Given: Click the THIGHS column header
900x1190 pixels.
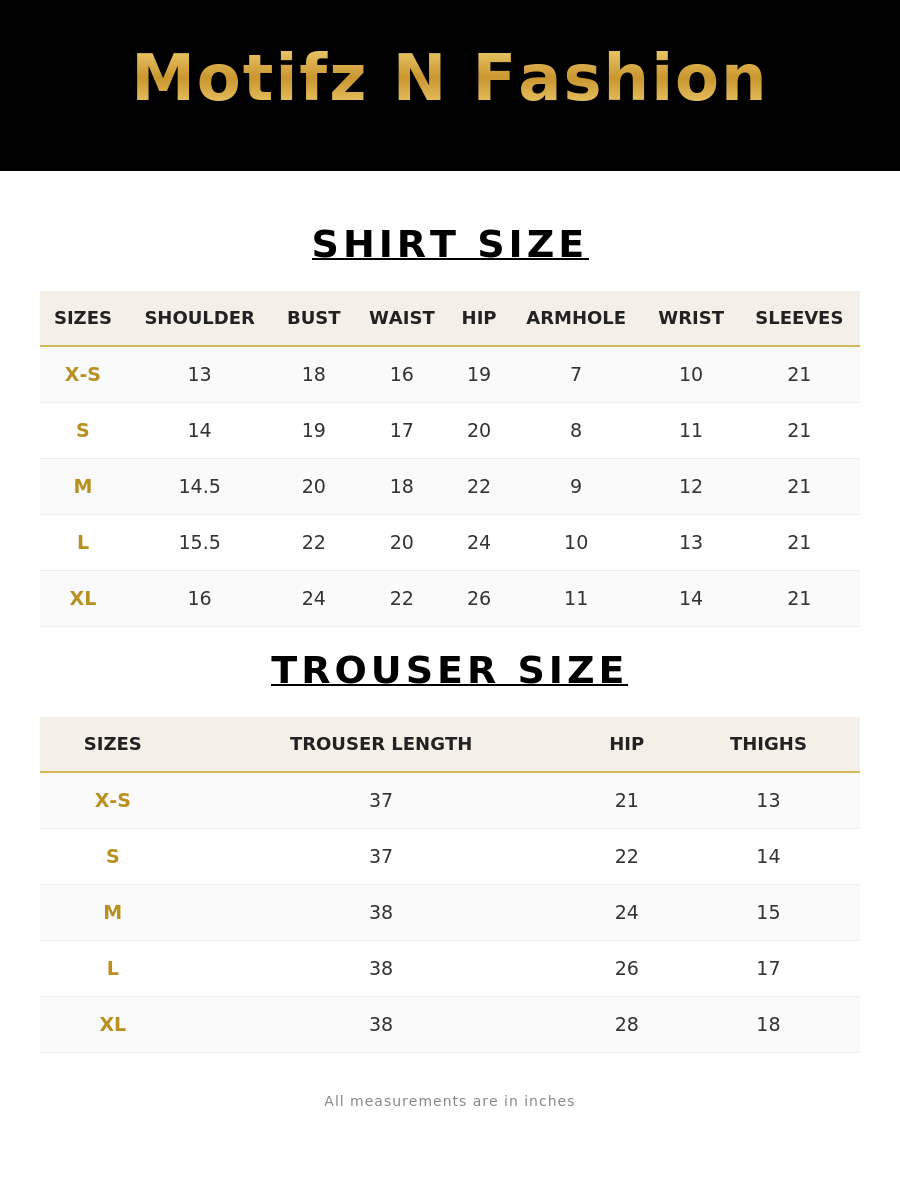Looking at the screenshot, I should coord(768,744).
